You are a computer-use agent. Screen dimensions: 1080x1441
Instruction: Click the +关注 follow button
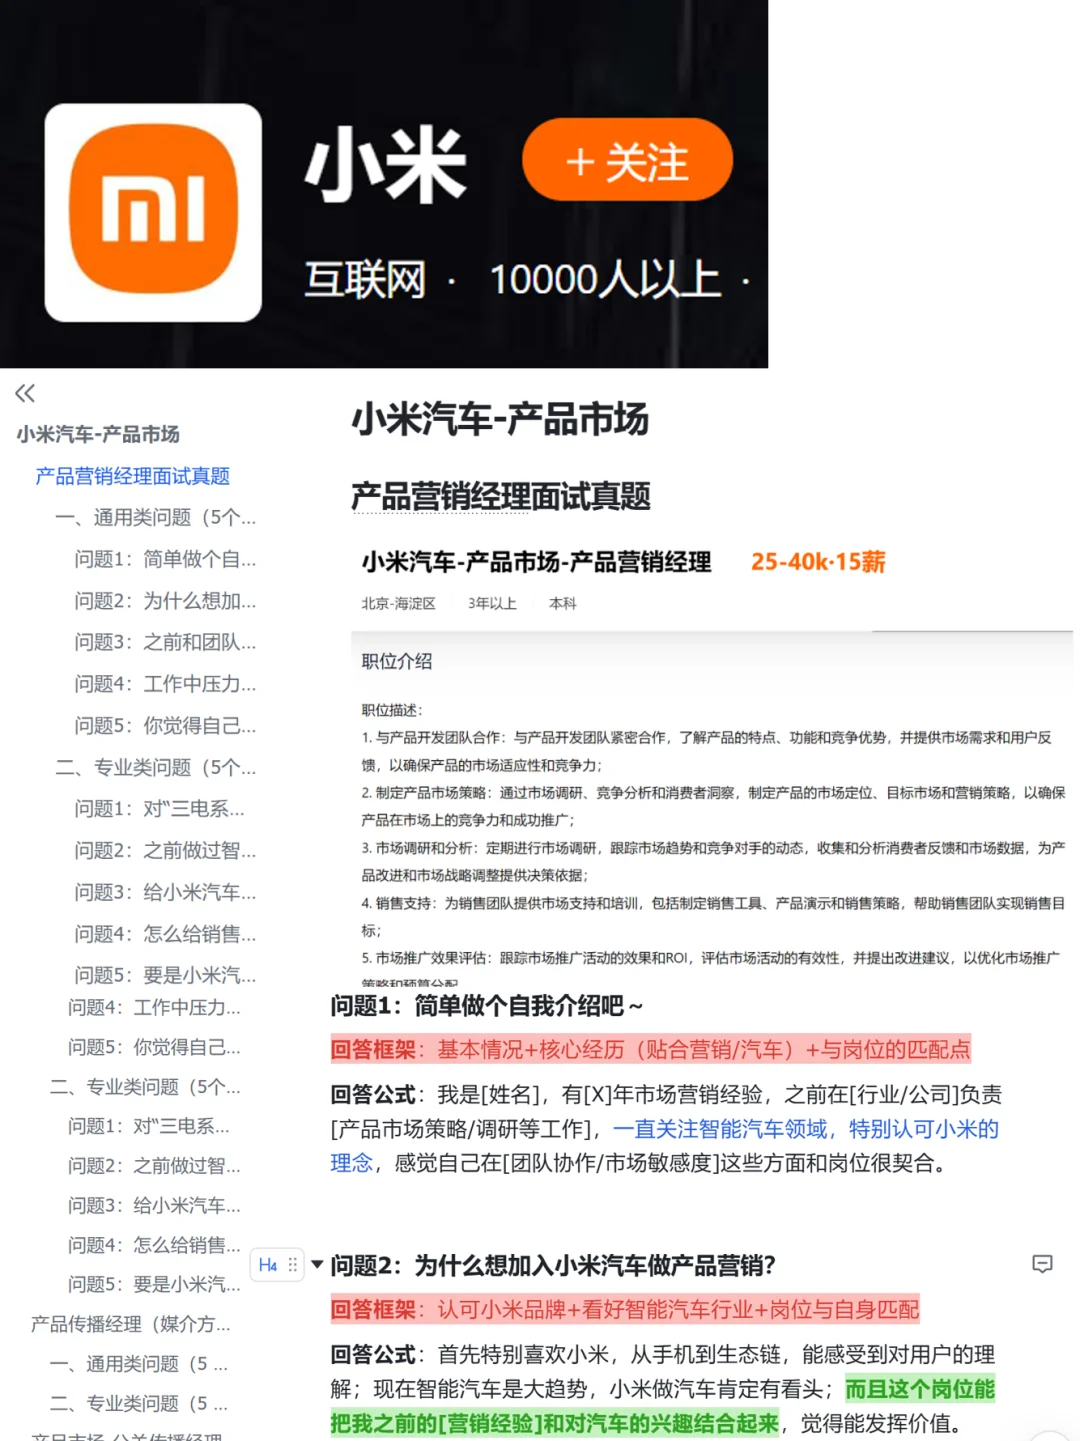[x=627, y=160]
